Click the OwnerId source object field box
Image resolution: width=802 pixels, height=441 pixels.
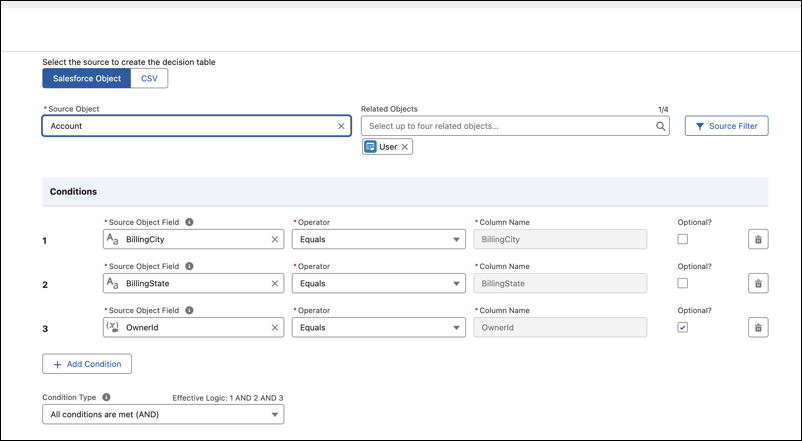click(193, 327)
